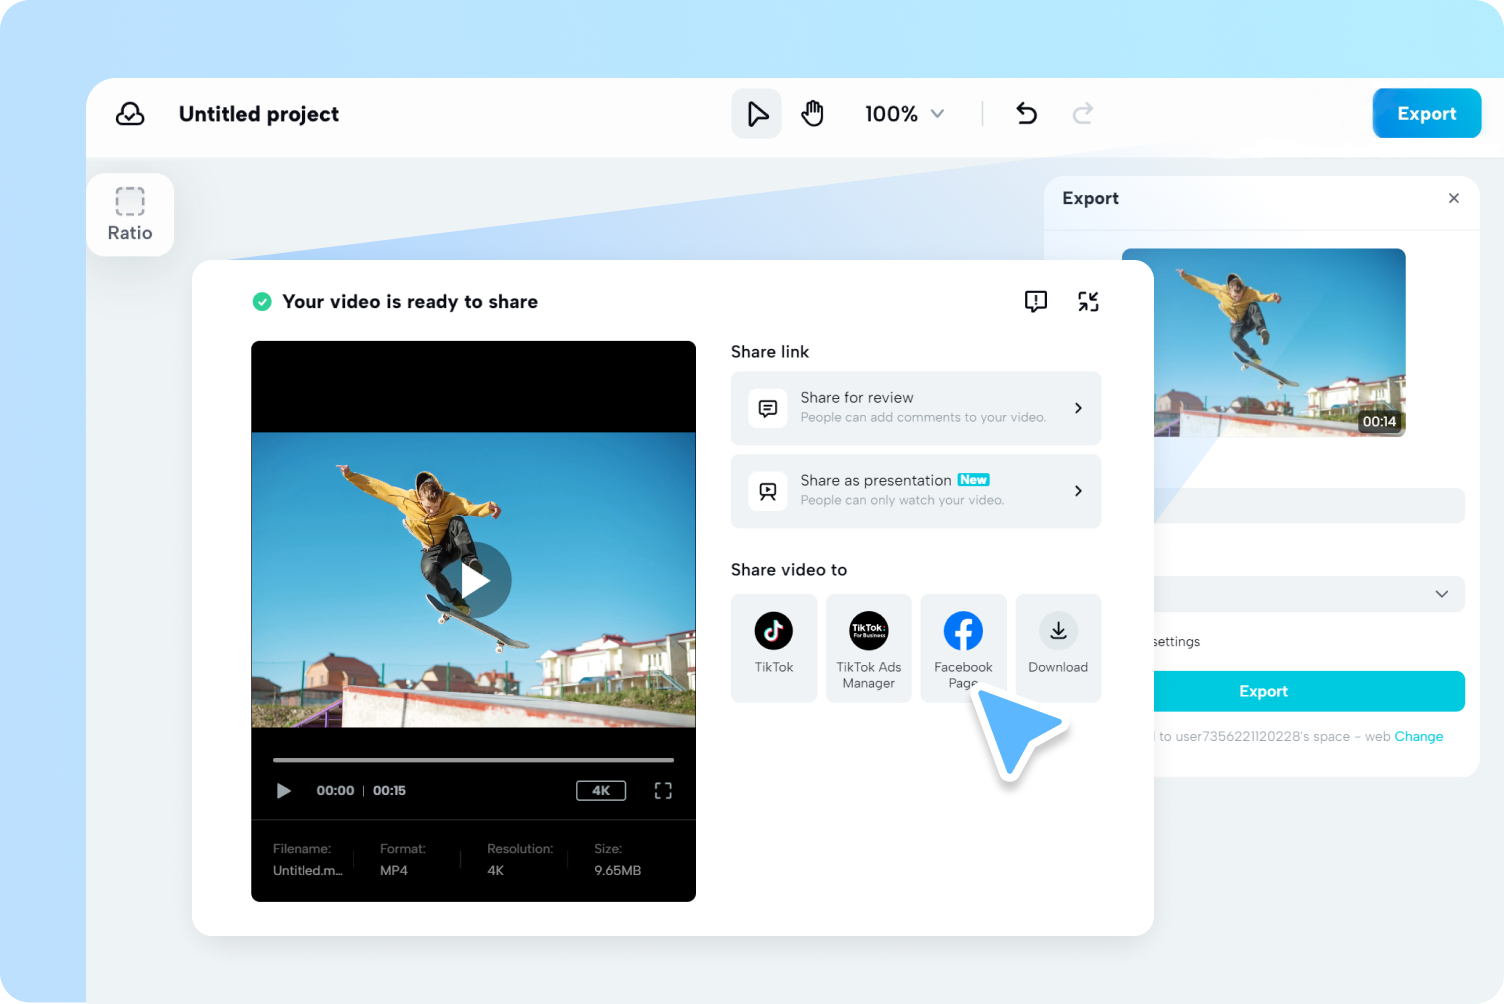
Task: Share video to Facebook Page
Action: (963, 648)
